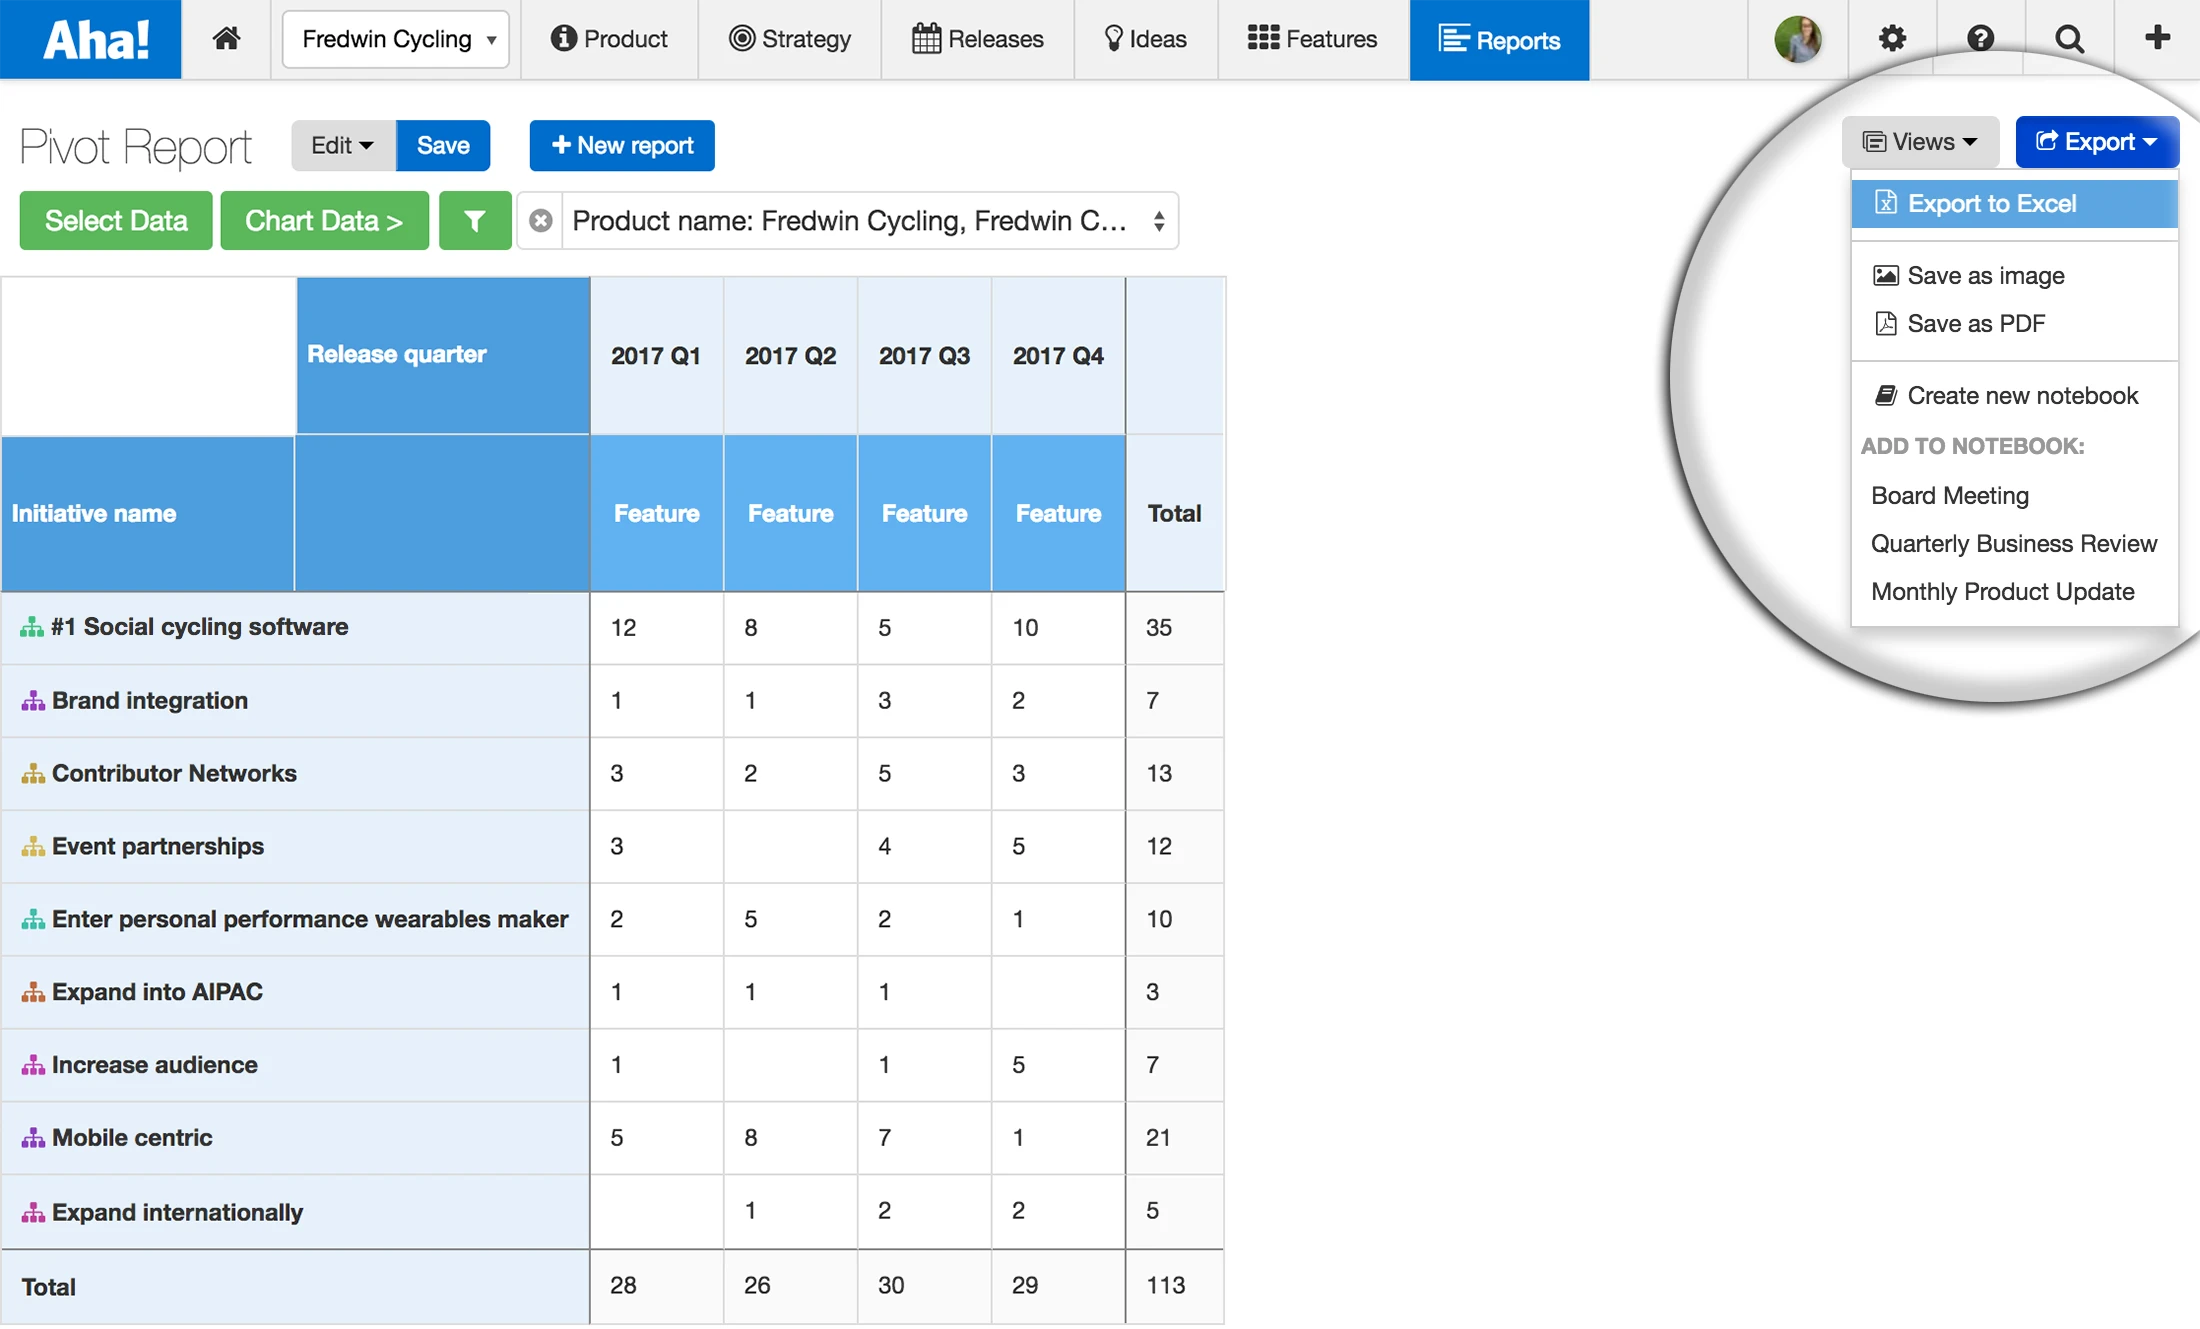
Task: Open settings gear icon
Action: pyautogui.click(x=1891, y=39)
